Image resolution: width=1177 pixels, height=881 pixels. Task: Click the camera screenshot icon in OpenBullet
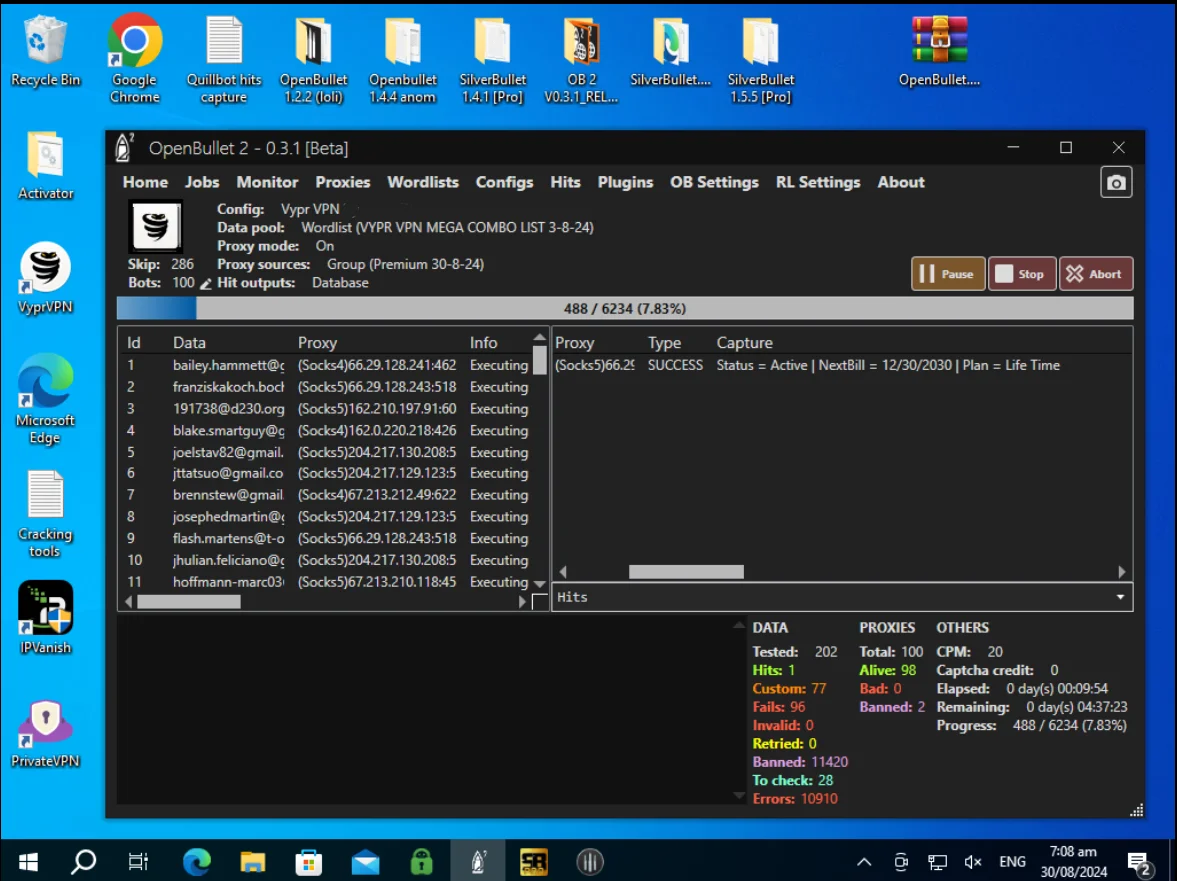coord(1115,182)
